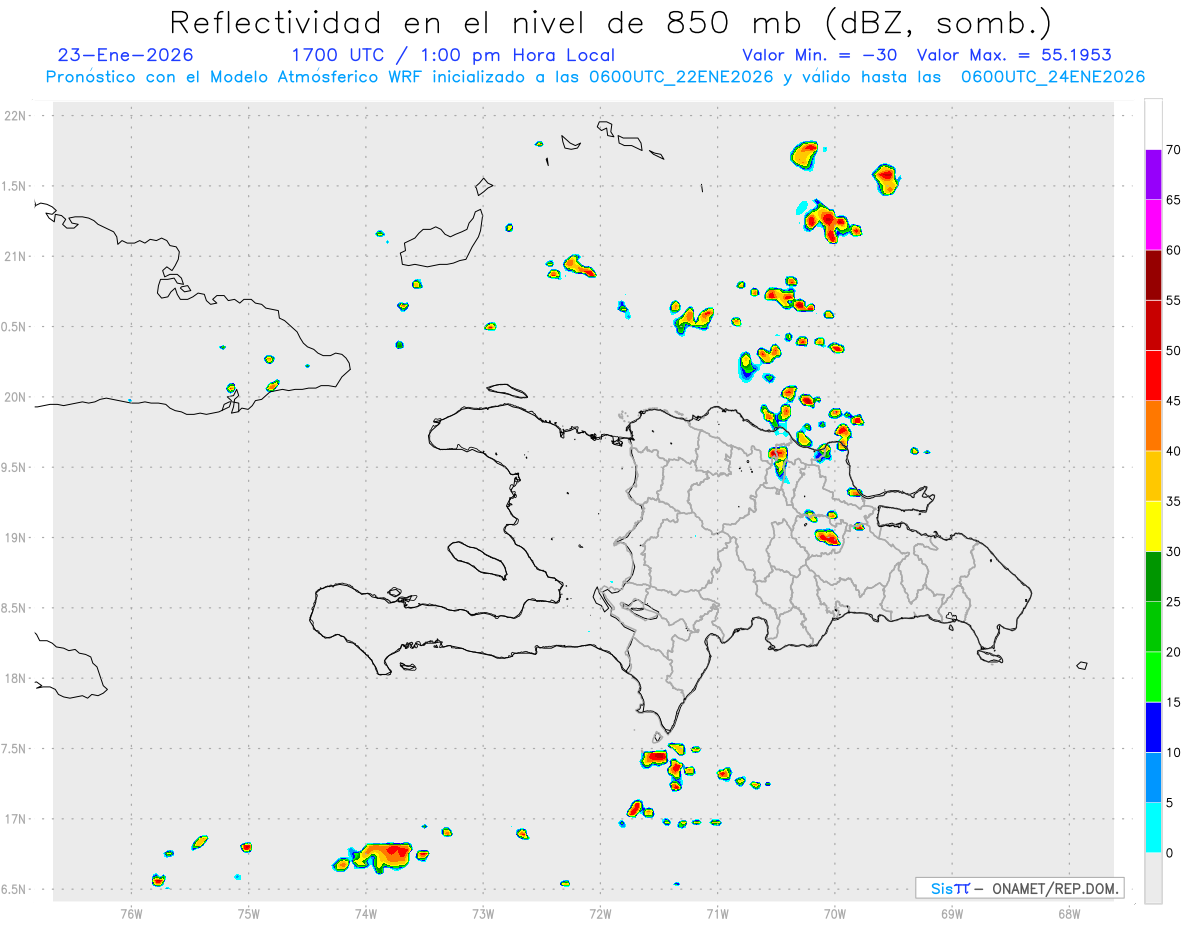The image size is (1200, 927).
Task: Click the 'ONAMET/REP.DOM.' credit label
Action: [1053, 888]
